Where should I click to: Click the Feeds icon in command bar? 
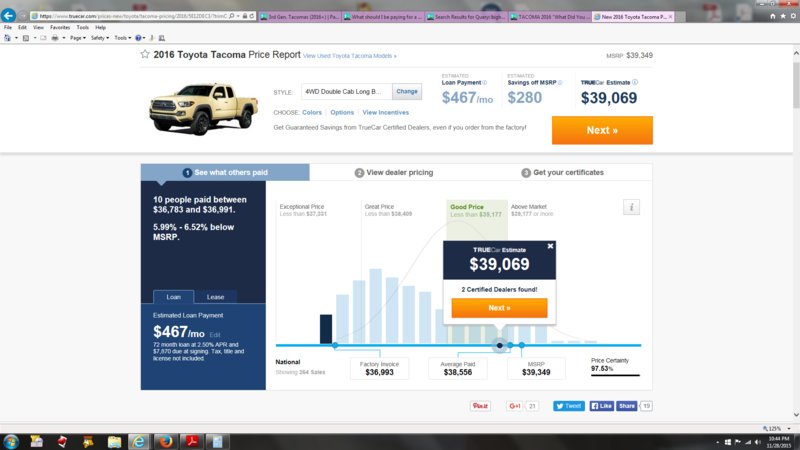26,38
